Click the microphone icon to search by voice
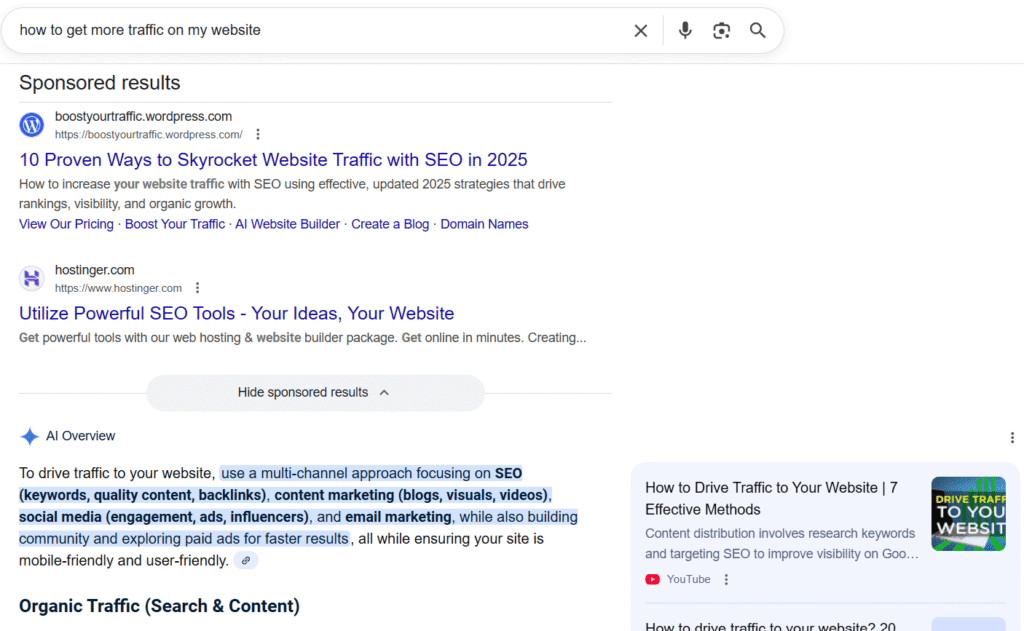The image size is (1024, 631). [x=685, y=30]
